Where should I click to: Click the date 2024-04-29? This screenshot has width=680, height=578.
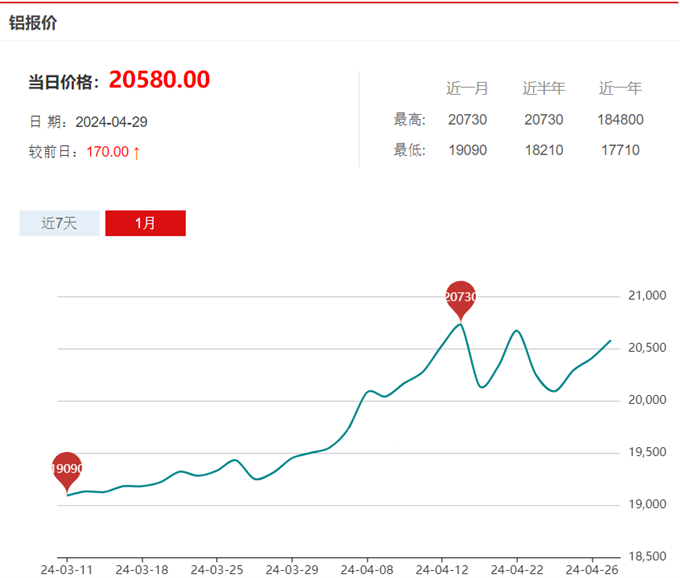click(x=112, y=122)
